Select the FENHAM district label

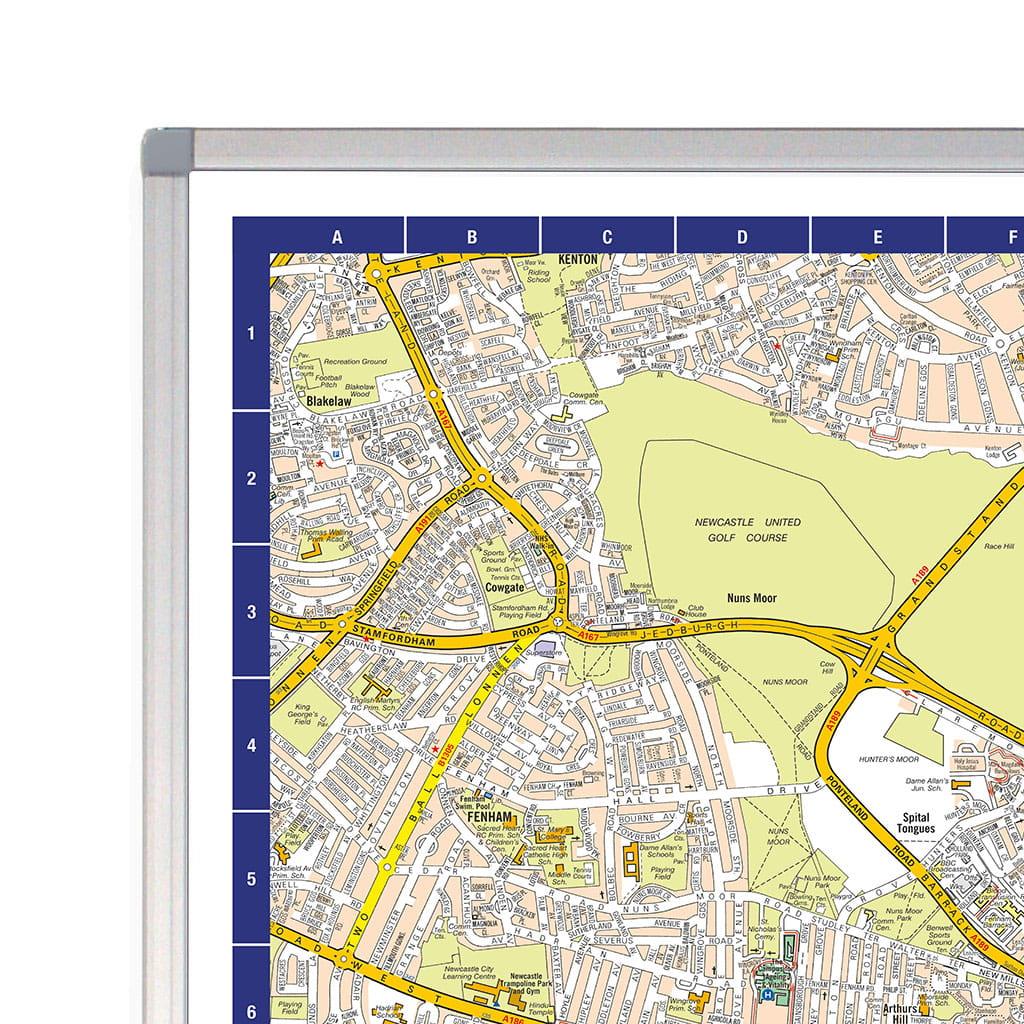(490, 817)
